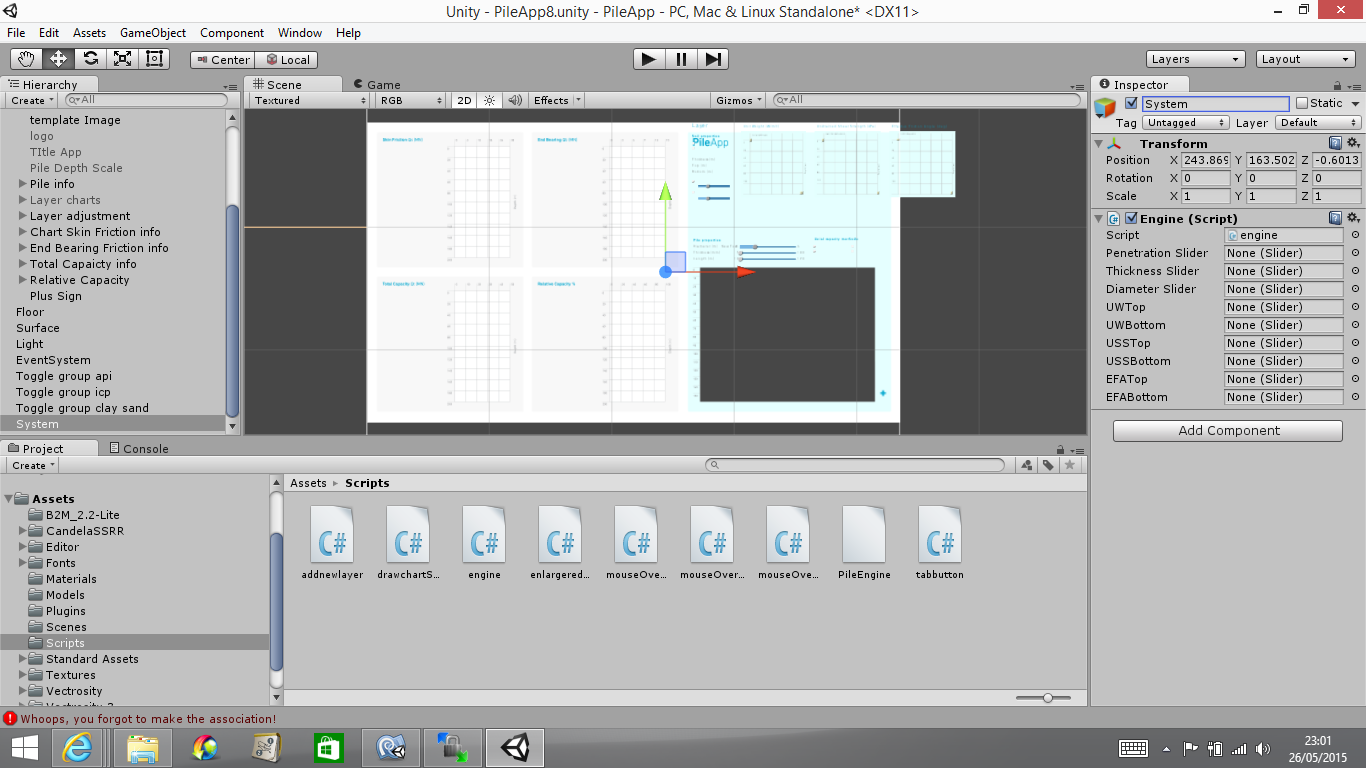The width and height of the screenshot is (1366, 768).
Task: Open Hierarchy Create button
Action: [x=32, y=100]
